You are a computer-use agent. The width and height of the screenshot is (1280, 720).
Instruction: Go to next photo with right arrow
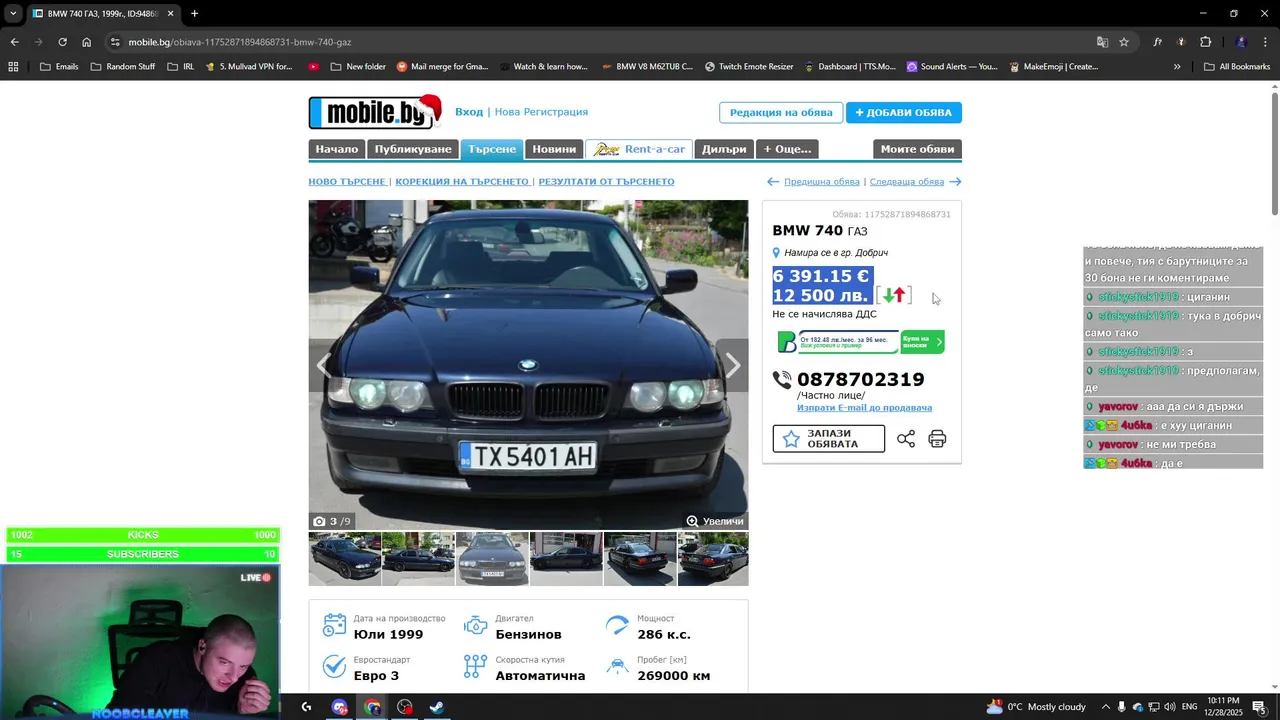click(x=732, y=365)
